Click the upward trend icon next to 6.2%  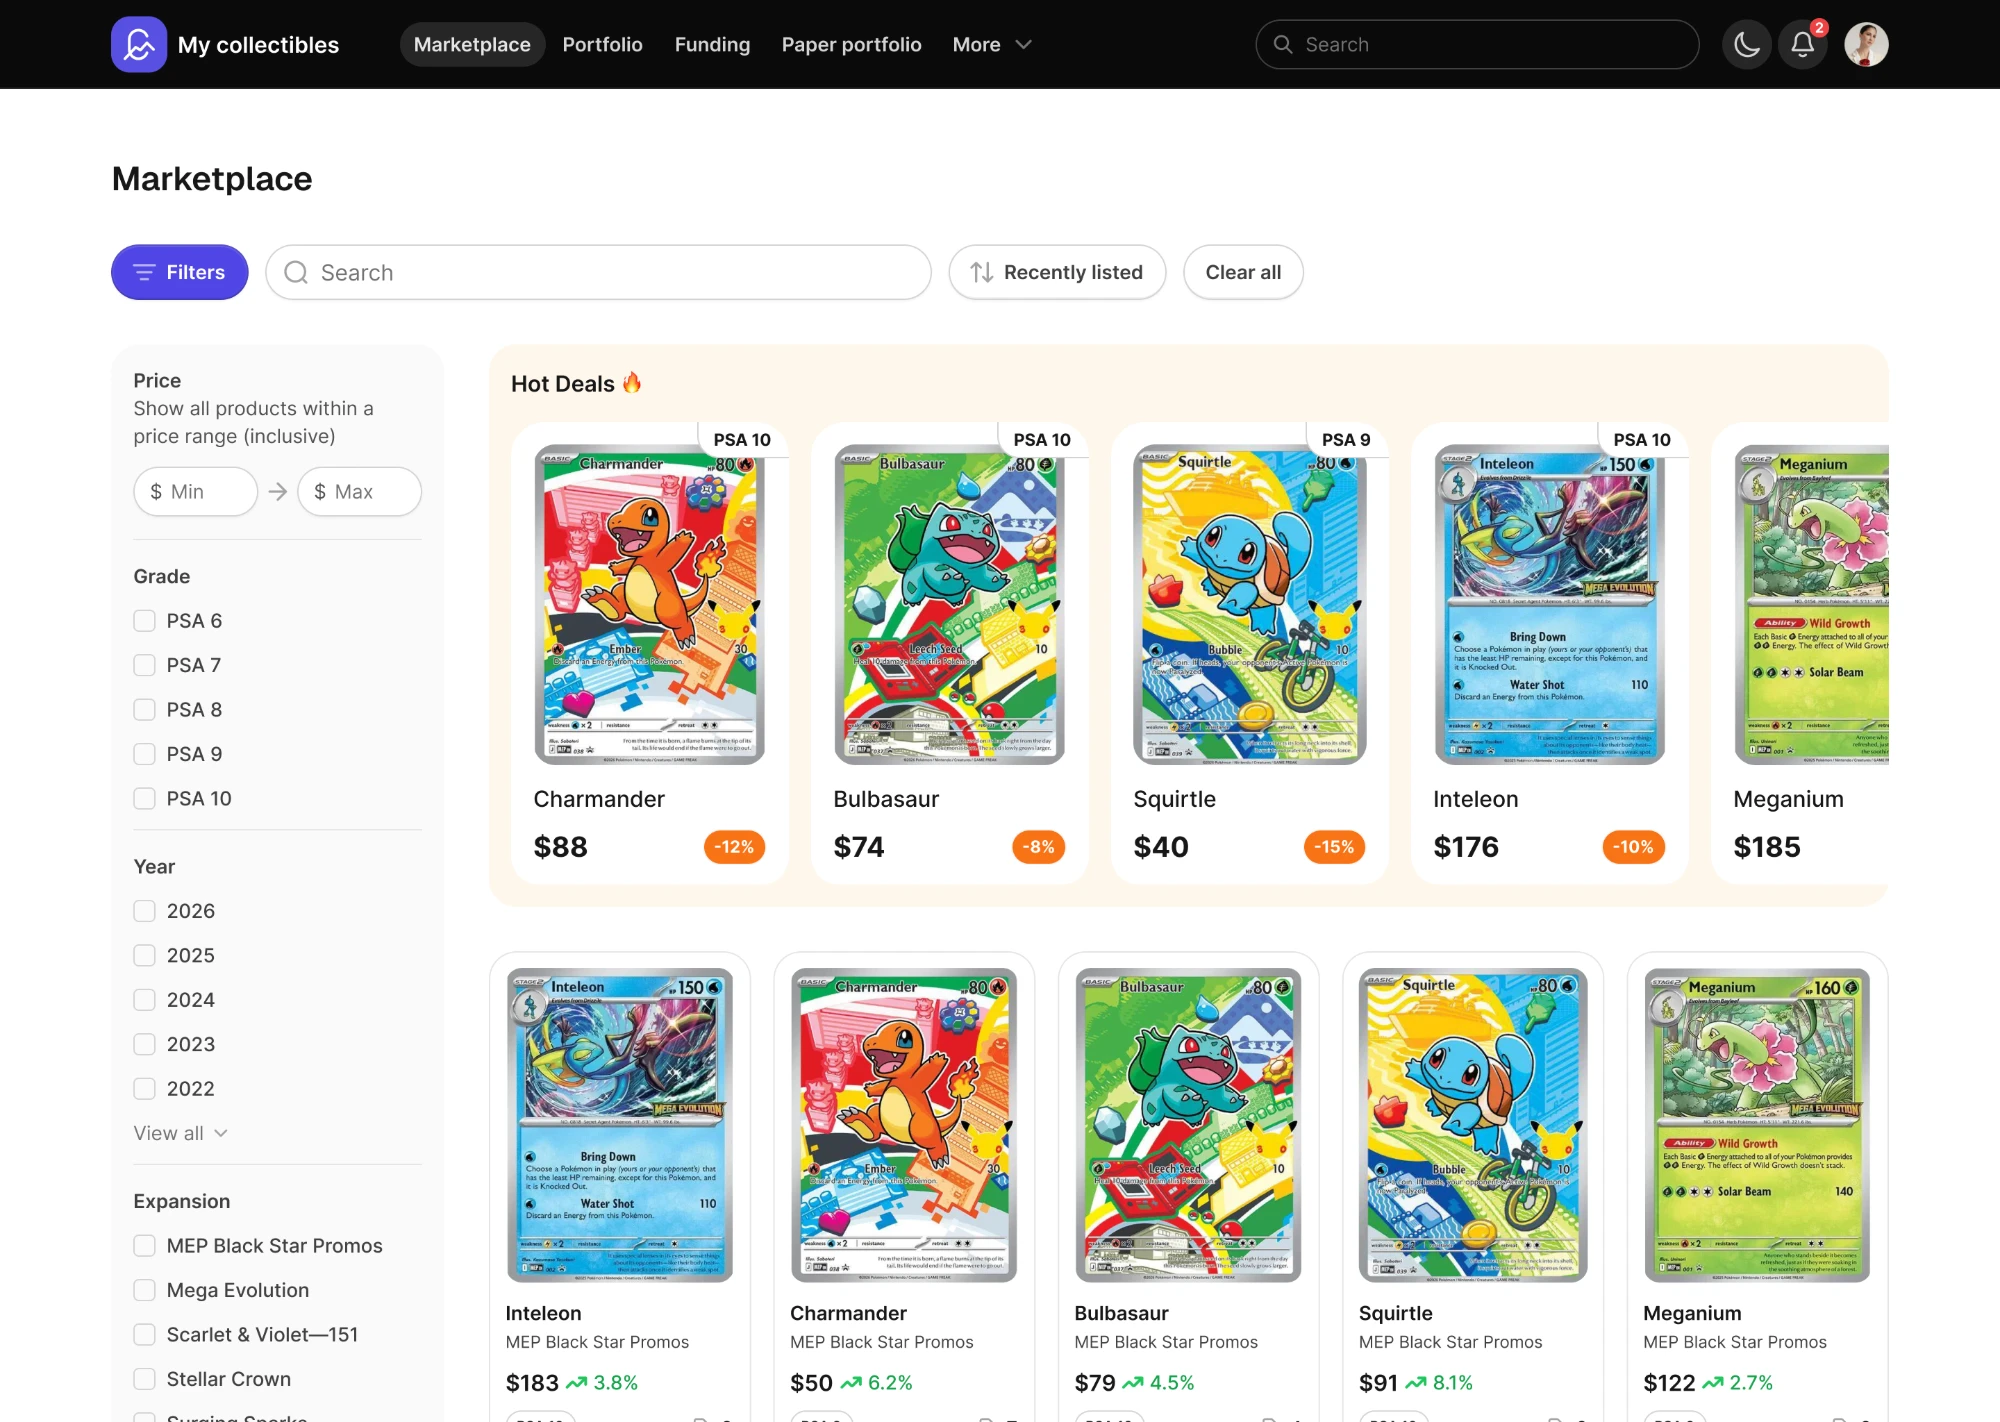point(851,1383)
